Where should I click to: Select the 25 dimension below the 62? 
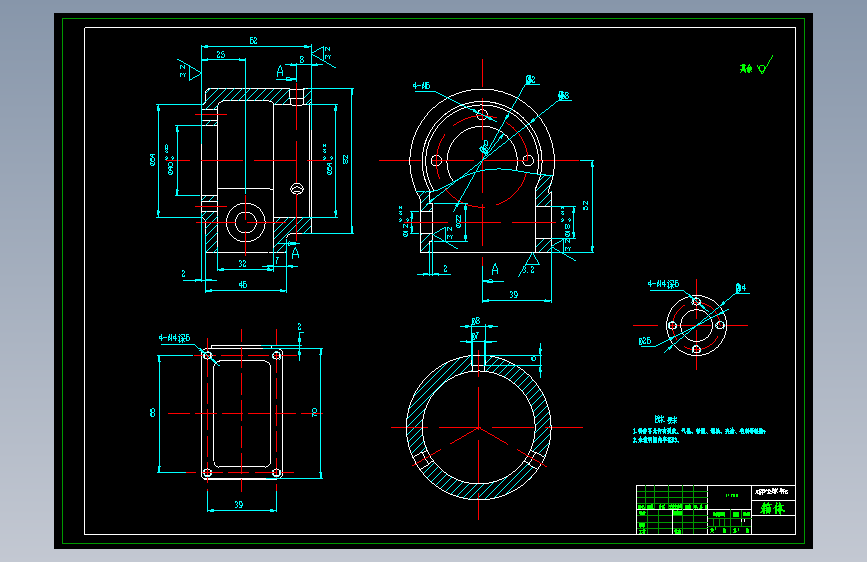[221, 54]
